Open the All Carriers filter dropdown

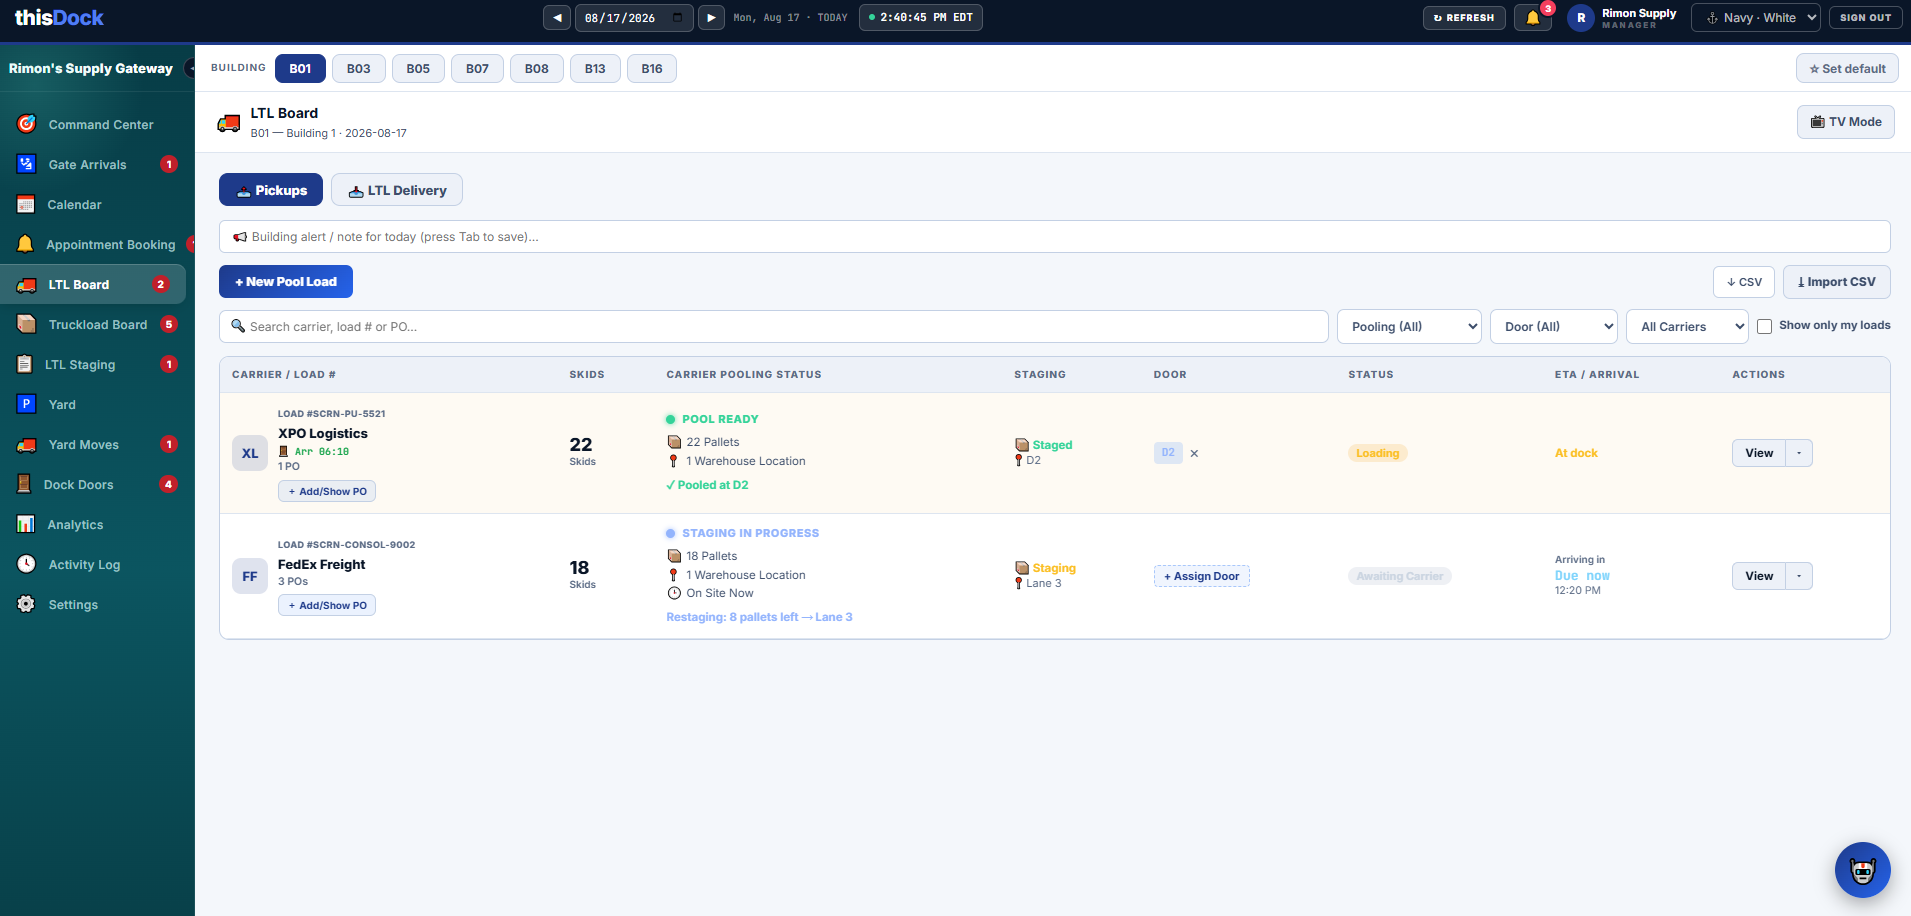click(x=1688, y=327)
